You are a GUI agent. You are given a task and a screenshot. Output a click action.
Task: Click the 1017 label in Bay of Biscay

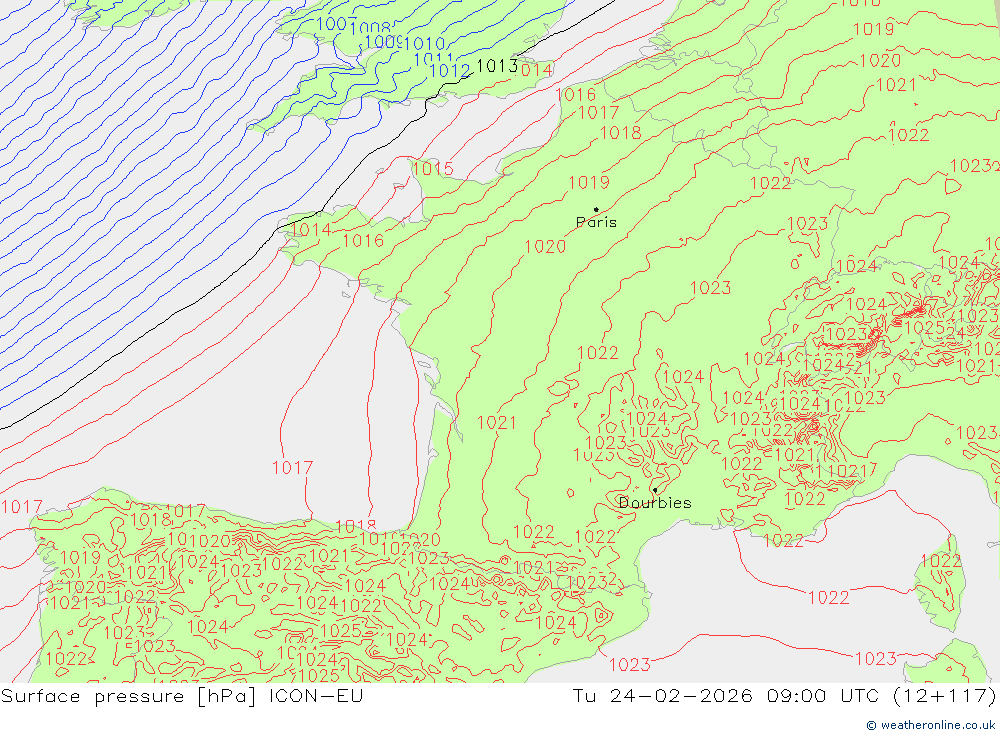click(x=292, y=468)
